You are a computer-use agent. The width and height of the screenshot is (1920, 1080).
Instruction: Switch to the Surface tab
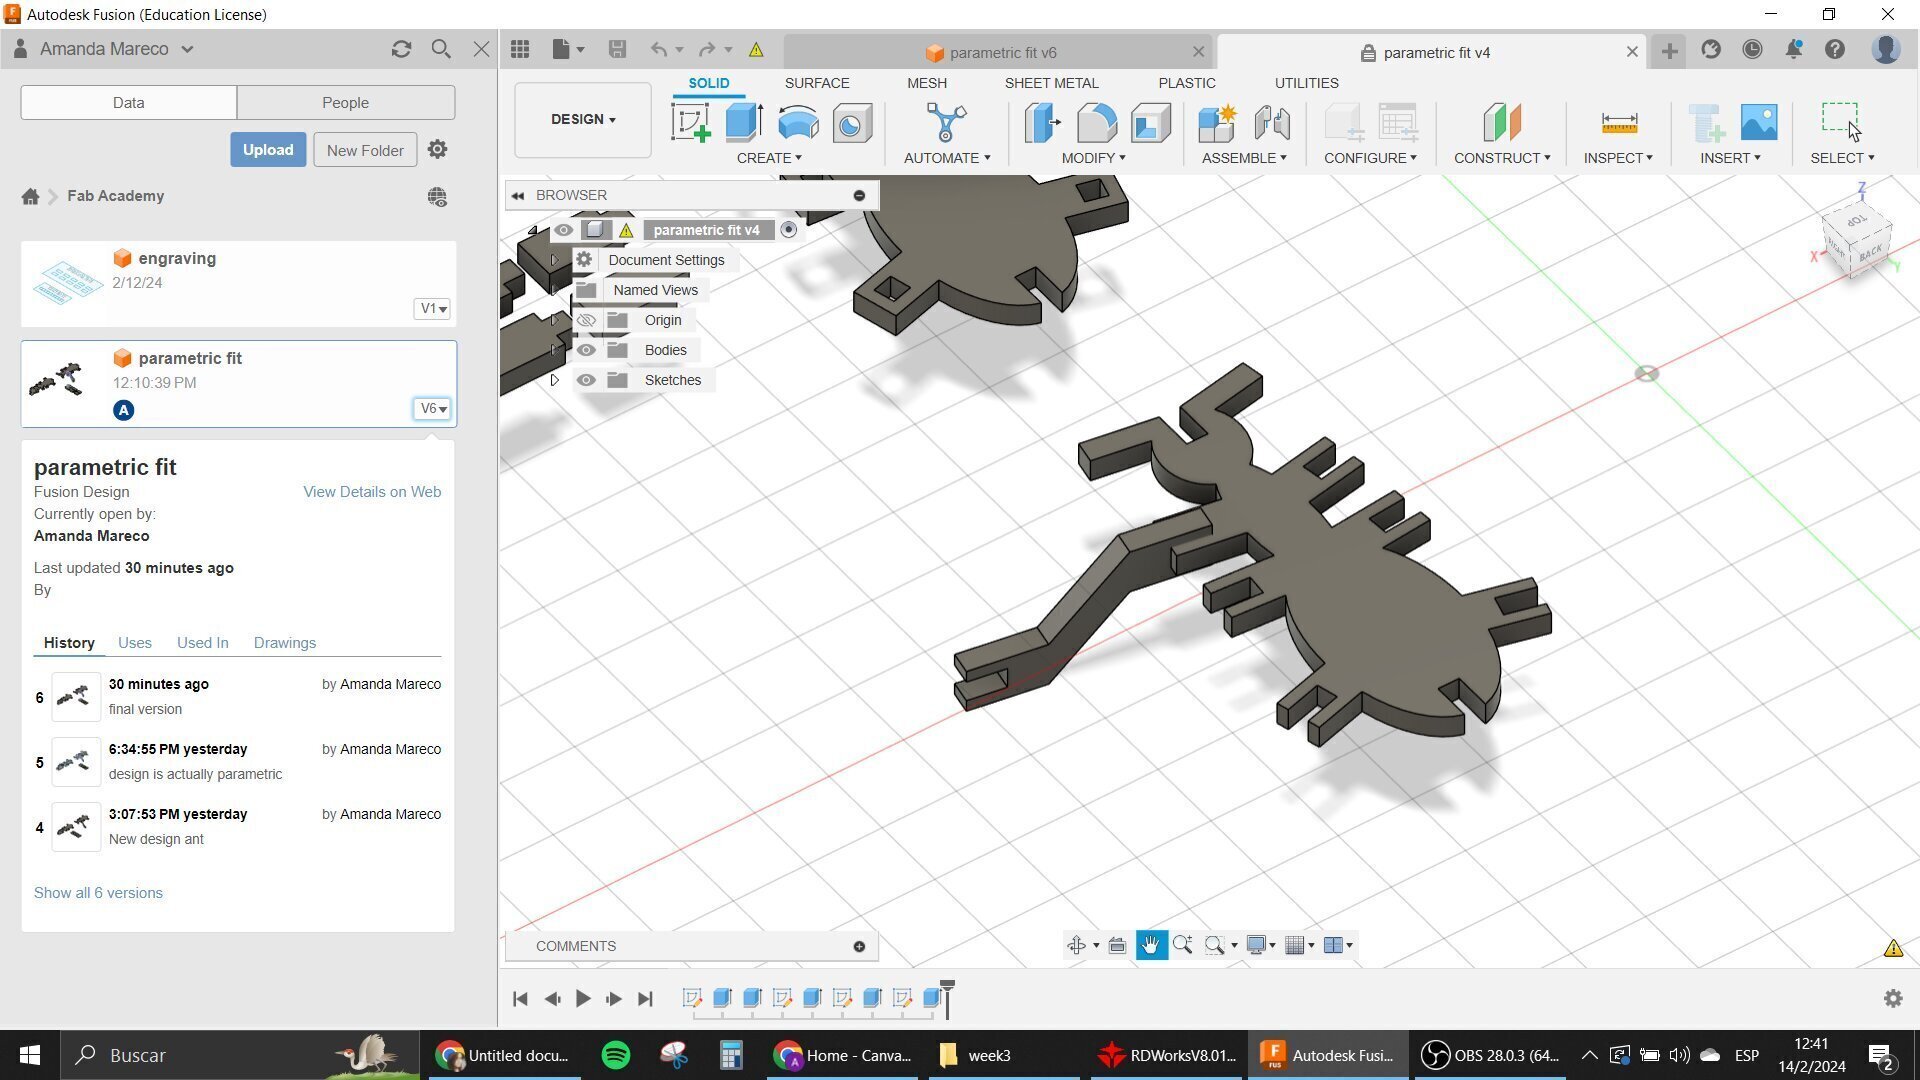pyautogui.click(x=817, y=83)
